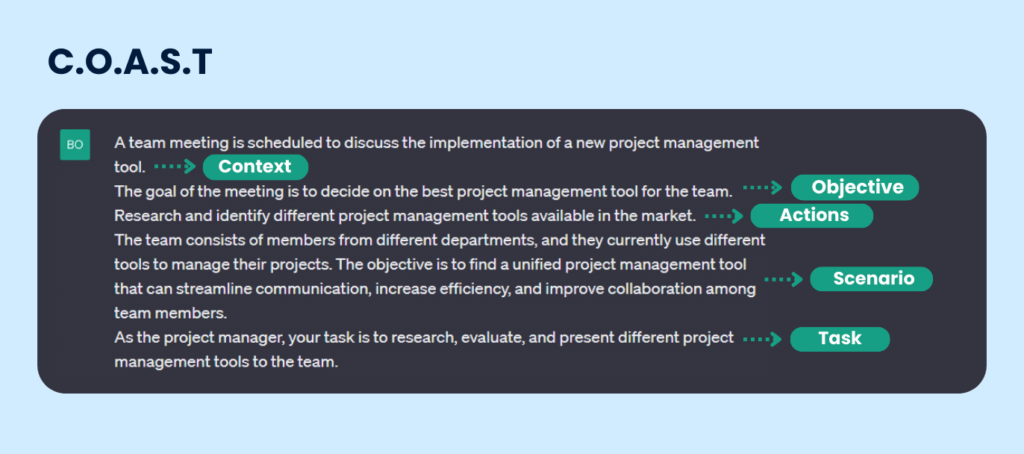1024x454 pixels.
Task: Click the dotted arrow before Task label
Action: pos(763,339)
